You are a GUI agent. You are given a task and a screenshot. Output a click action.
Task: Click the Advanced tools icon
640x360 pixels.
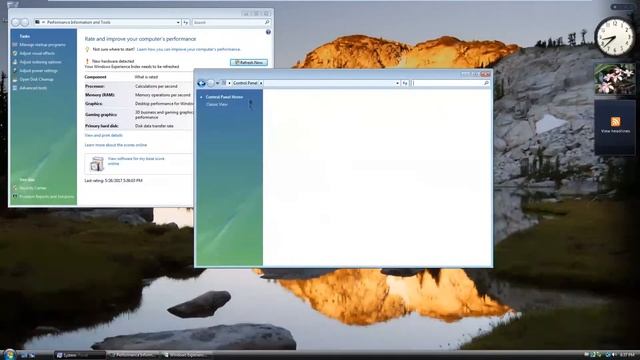[x=15, y=88]
